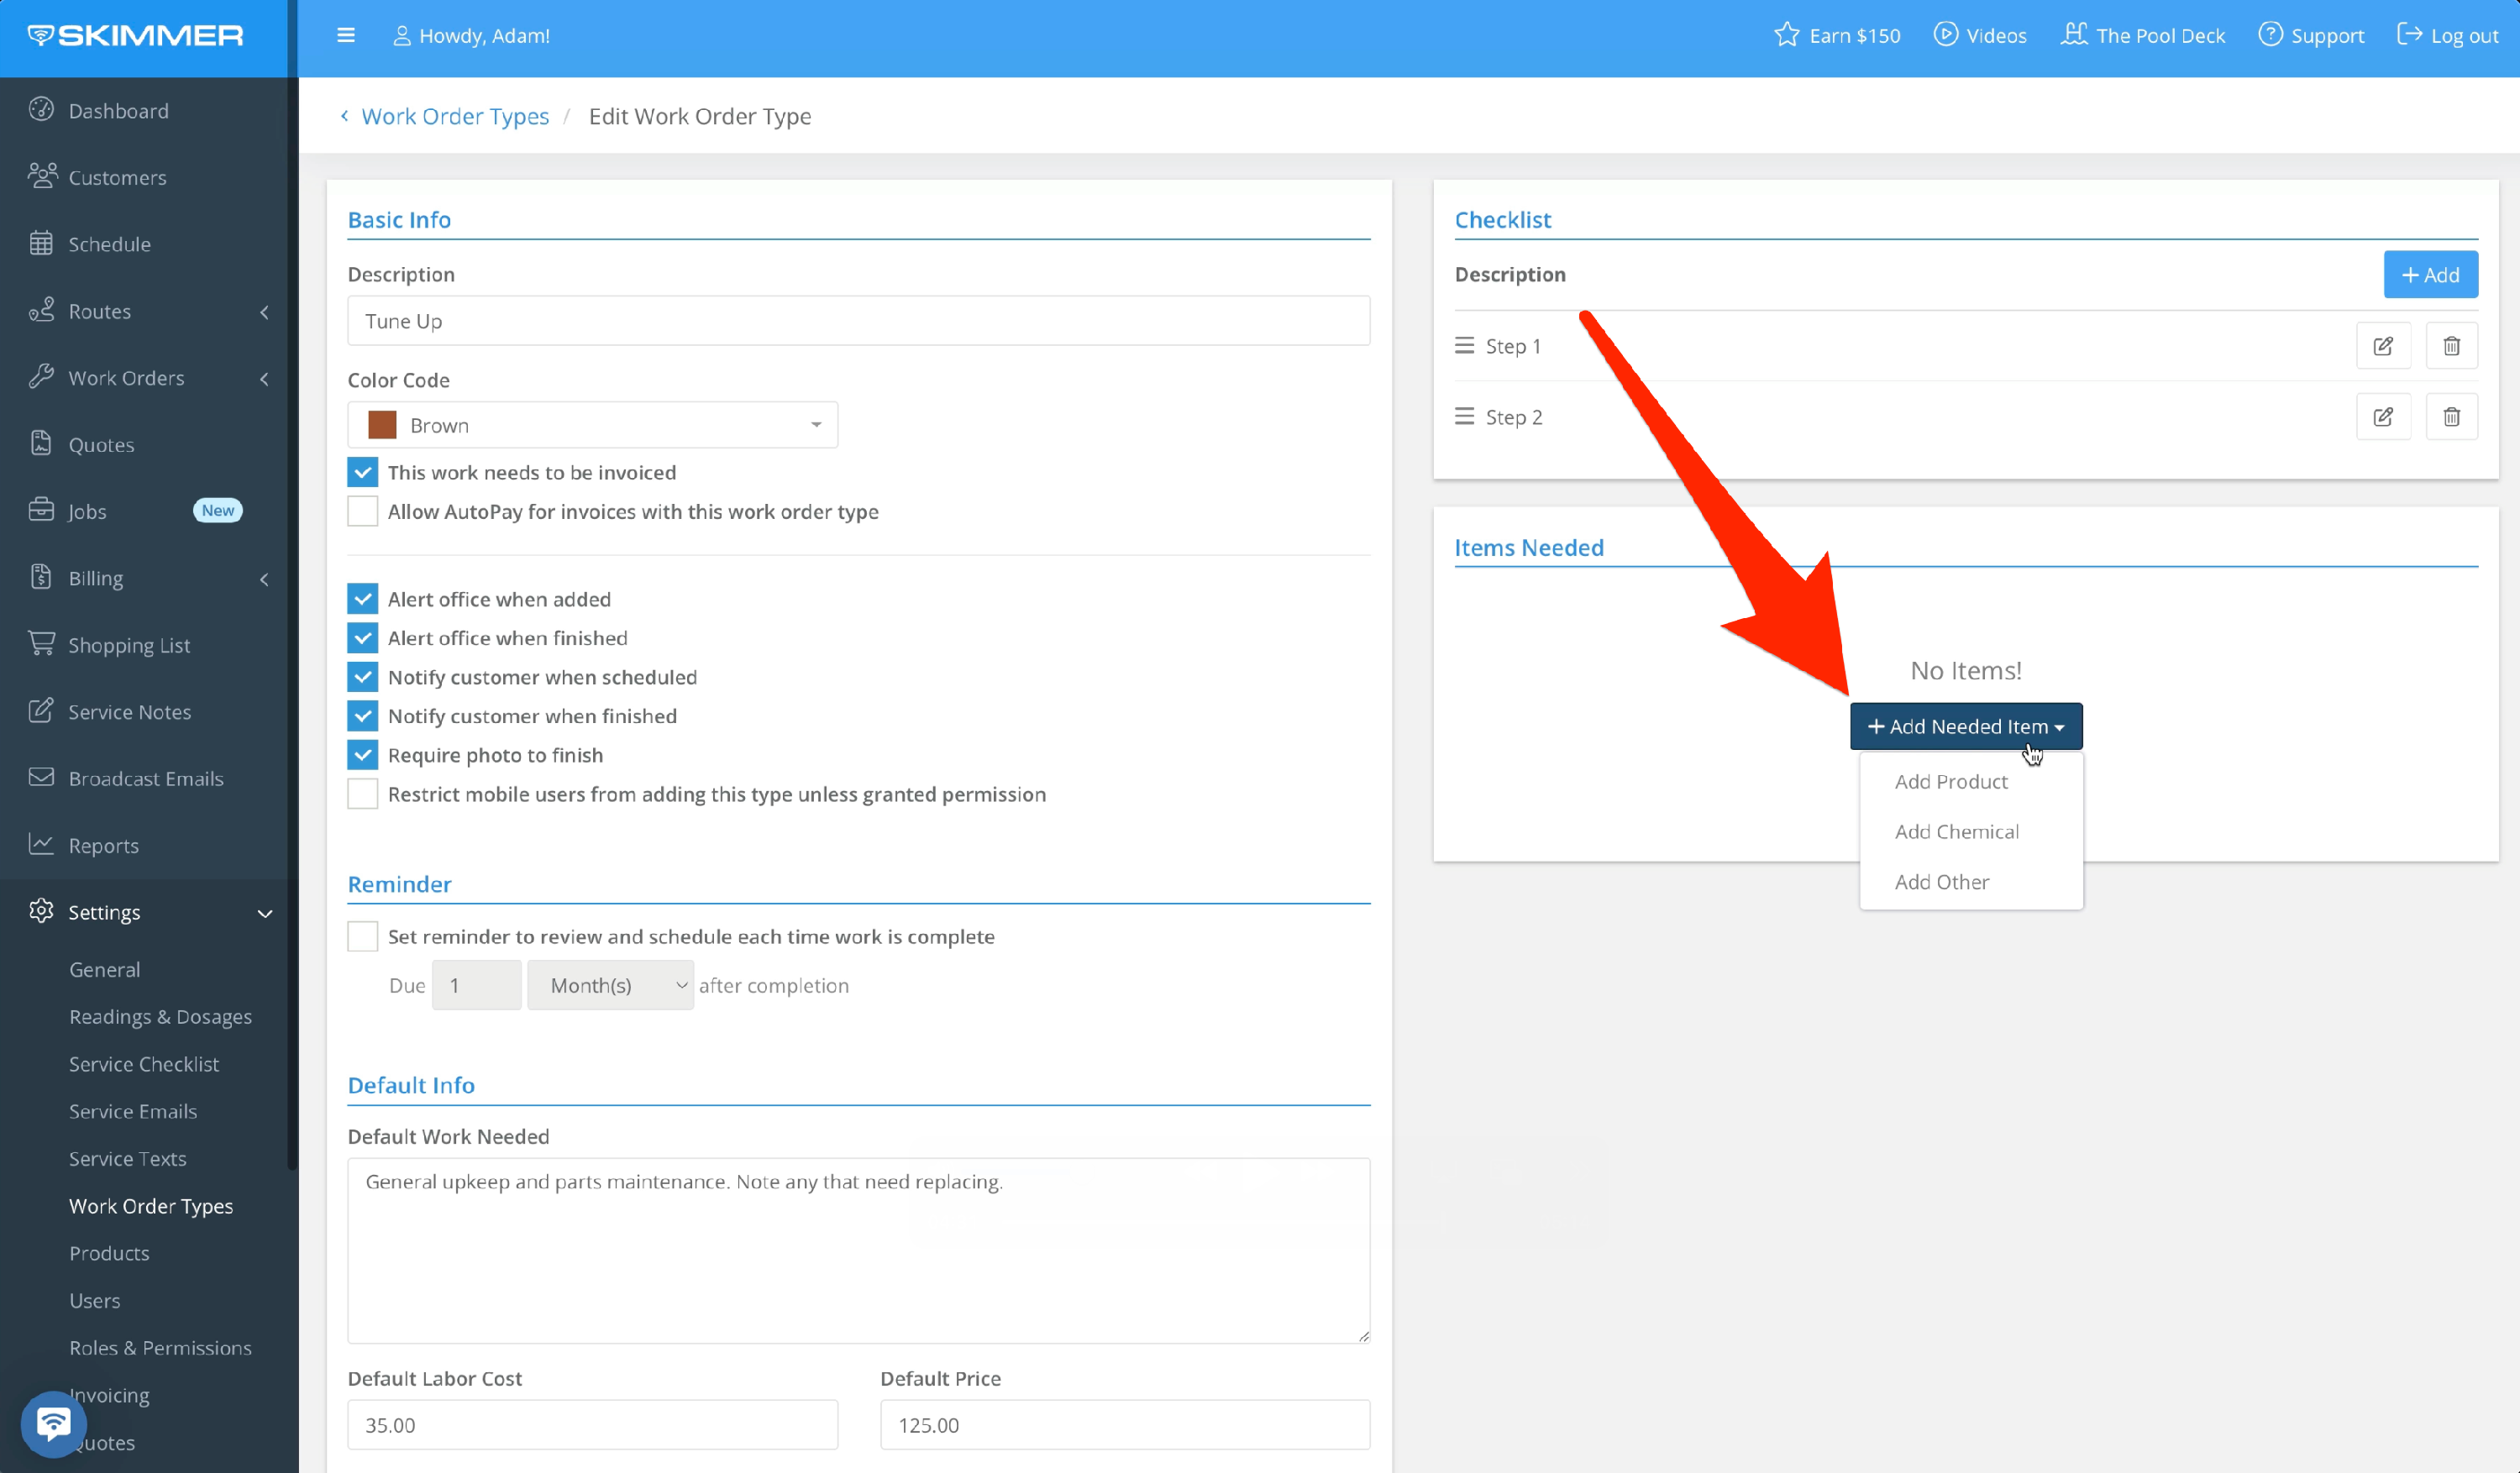
Task: Open the Brown color code dropdown
Action: (592, 425)
